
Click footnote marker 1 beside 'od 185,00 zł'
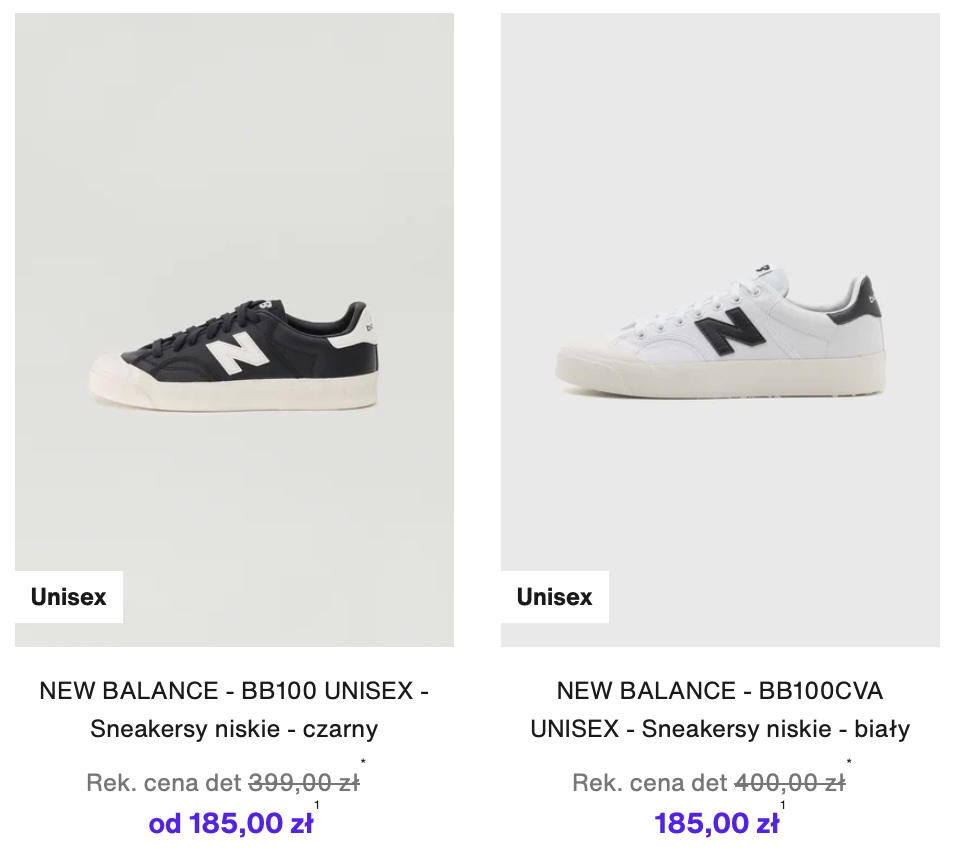pyautogui.click(x=318, y=805)
